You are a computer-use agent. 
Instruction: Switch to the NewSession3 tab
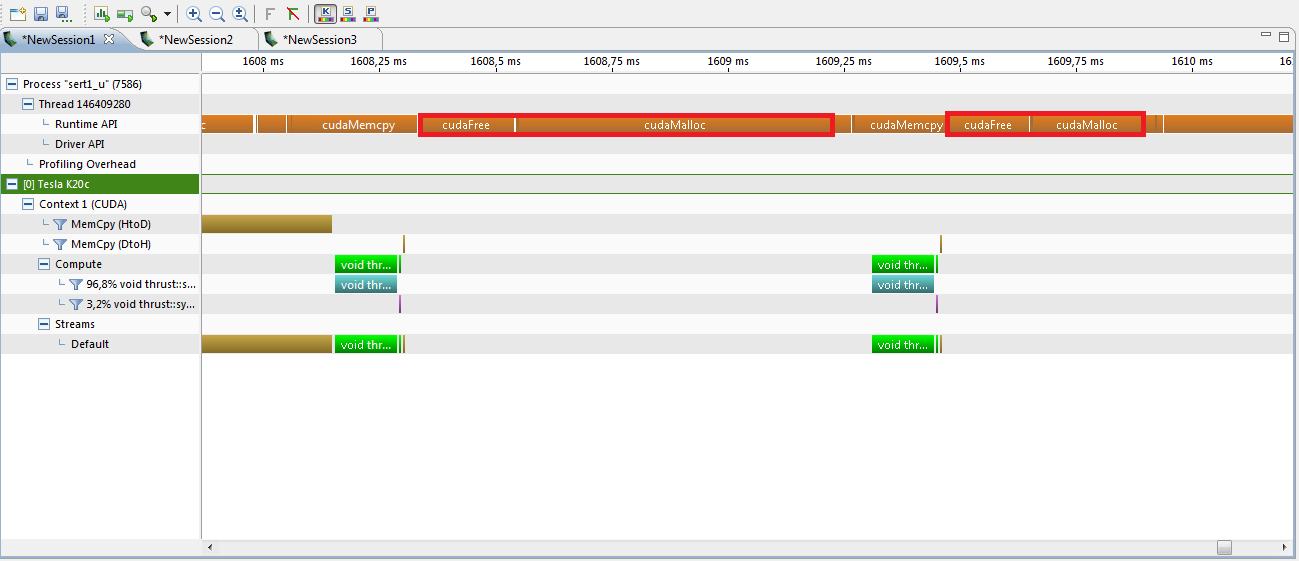[319, 40]
